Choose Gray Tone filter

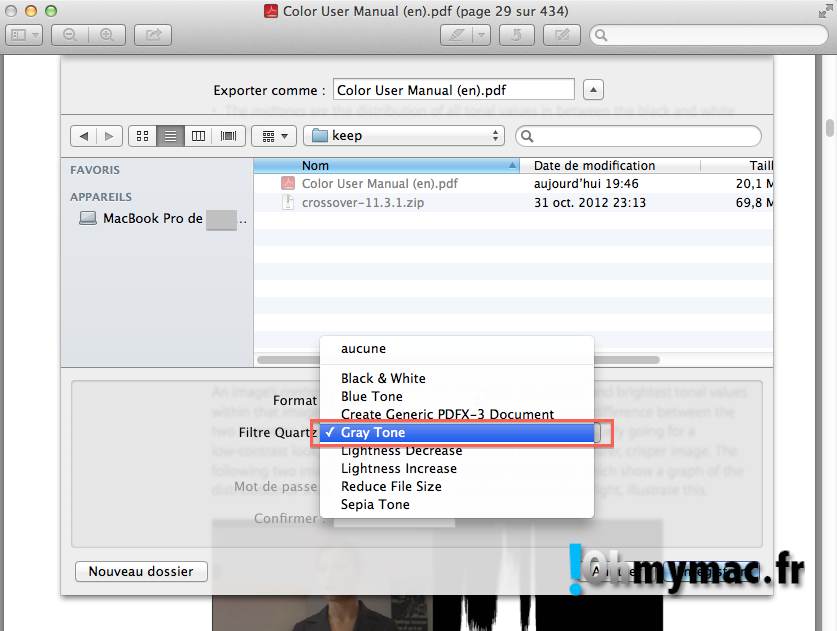[x=456, y=432]
